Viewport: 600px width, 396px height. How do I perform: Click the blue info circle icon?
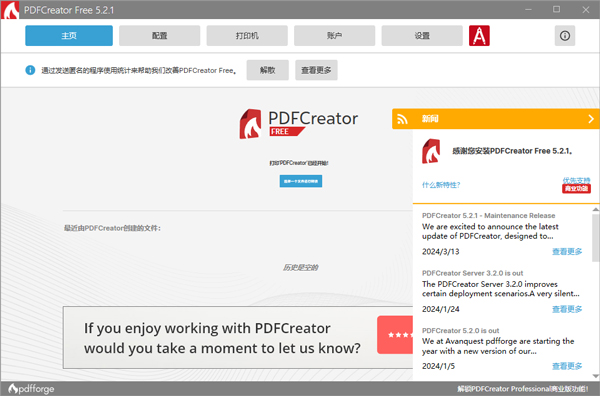(30, 70)
